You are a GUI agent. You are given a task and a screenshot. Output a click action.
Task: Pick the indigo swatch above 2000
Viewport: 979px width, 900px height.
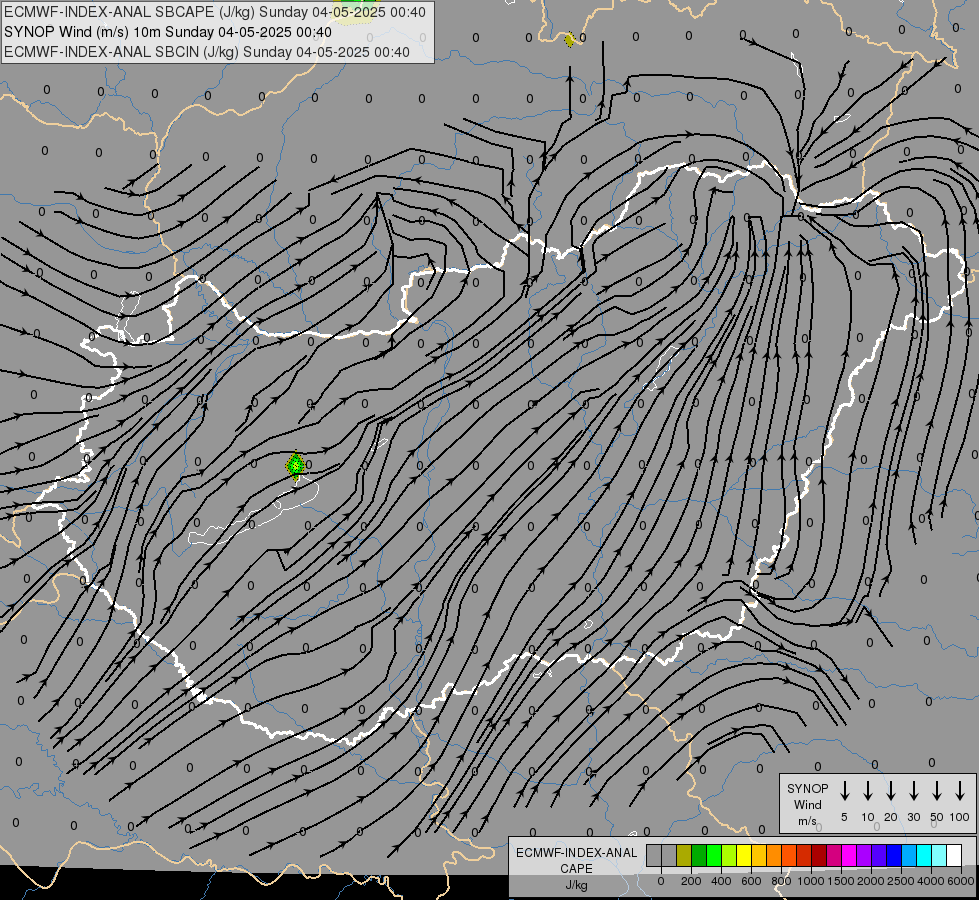(x=878, y=855)
